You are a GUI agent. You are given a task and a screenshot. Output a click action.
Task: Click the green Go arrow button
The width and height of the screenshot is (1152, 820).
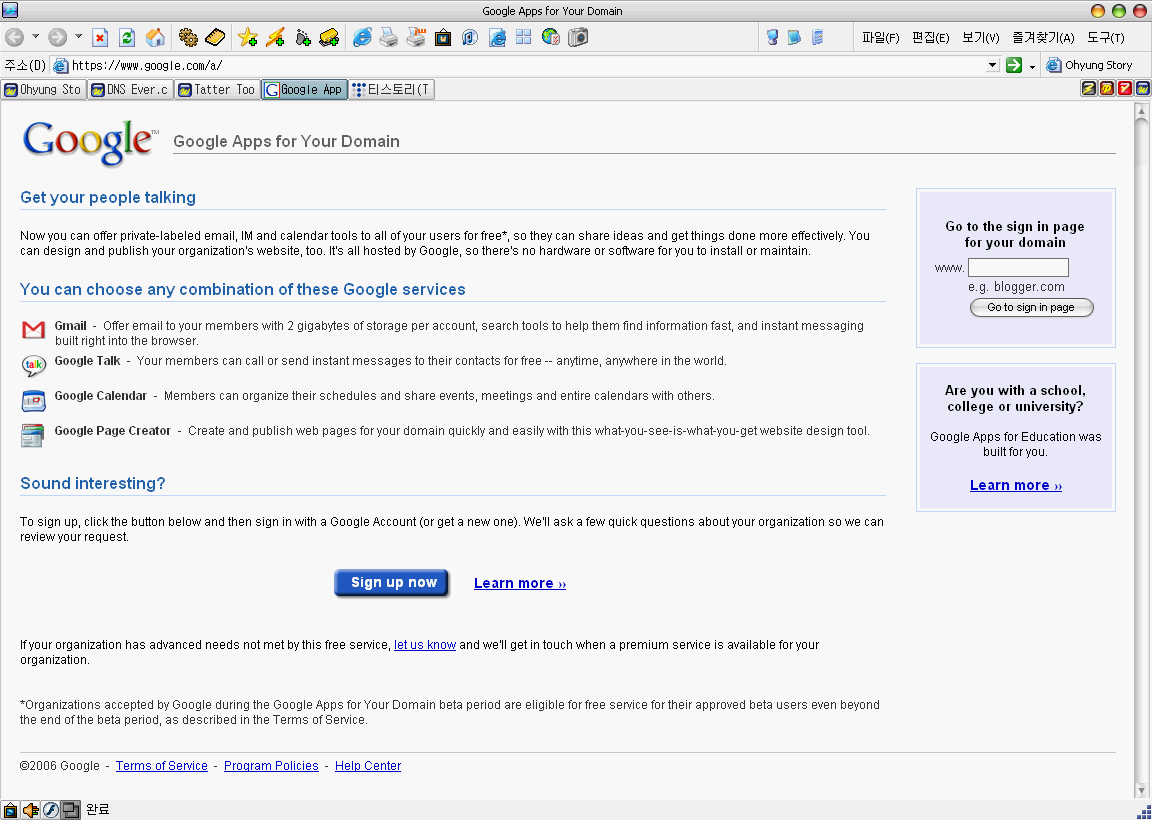pos(1014,65)
